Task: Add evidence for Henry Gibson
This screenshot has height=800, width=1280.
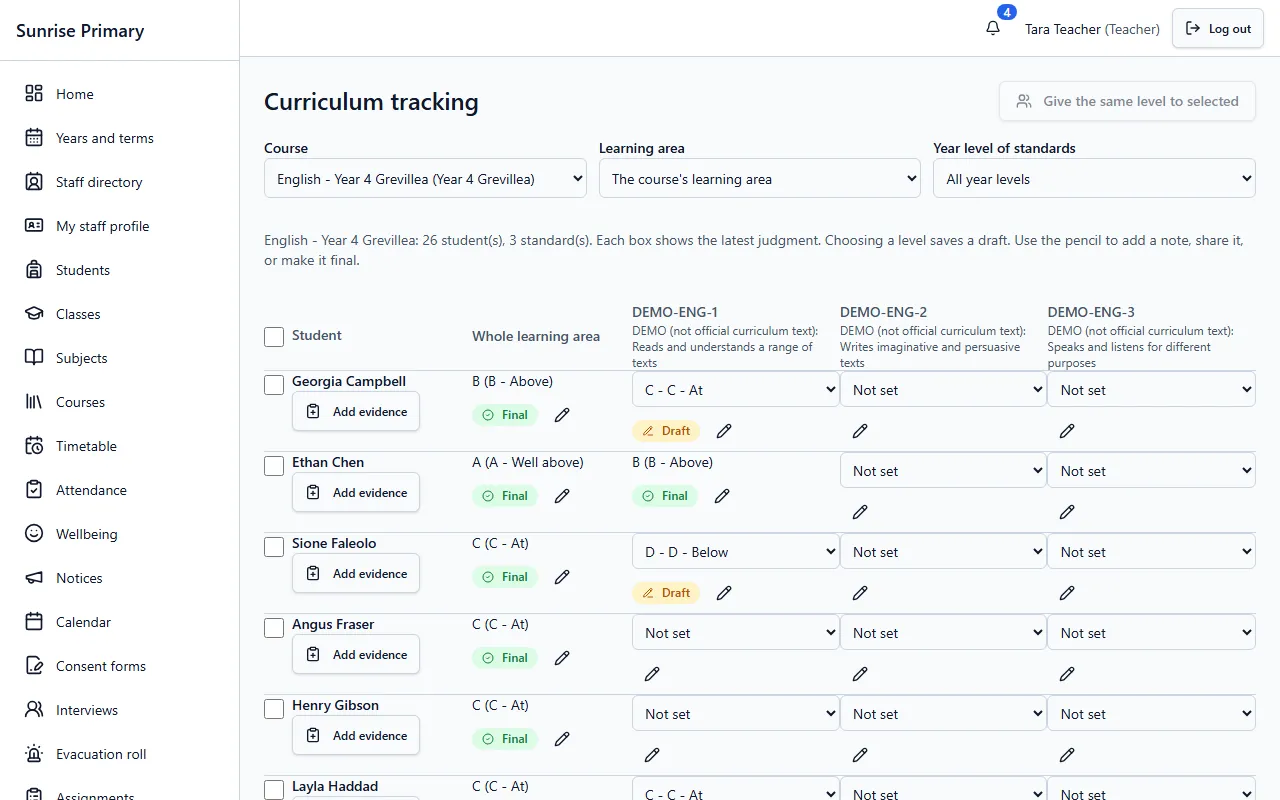Action: (x=356, y=736)
